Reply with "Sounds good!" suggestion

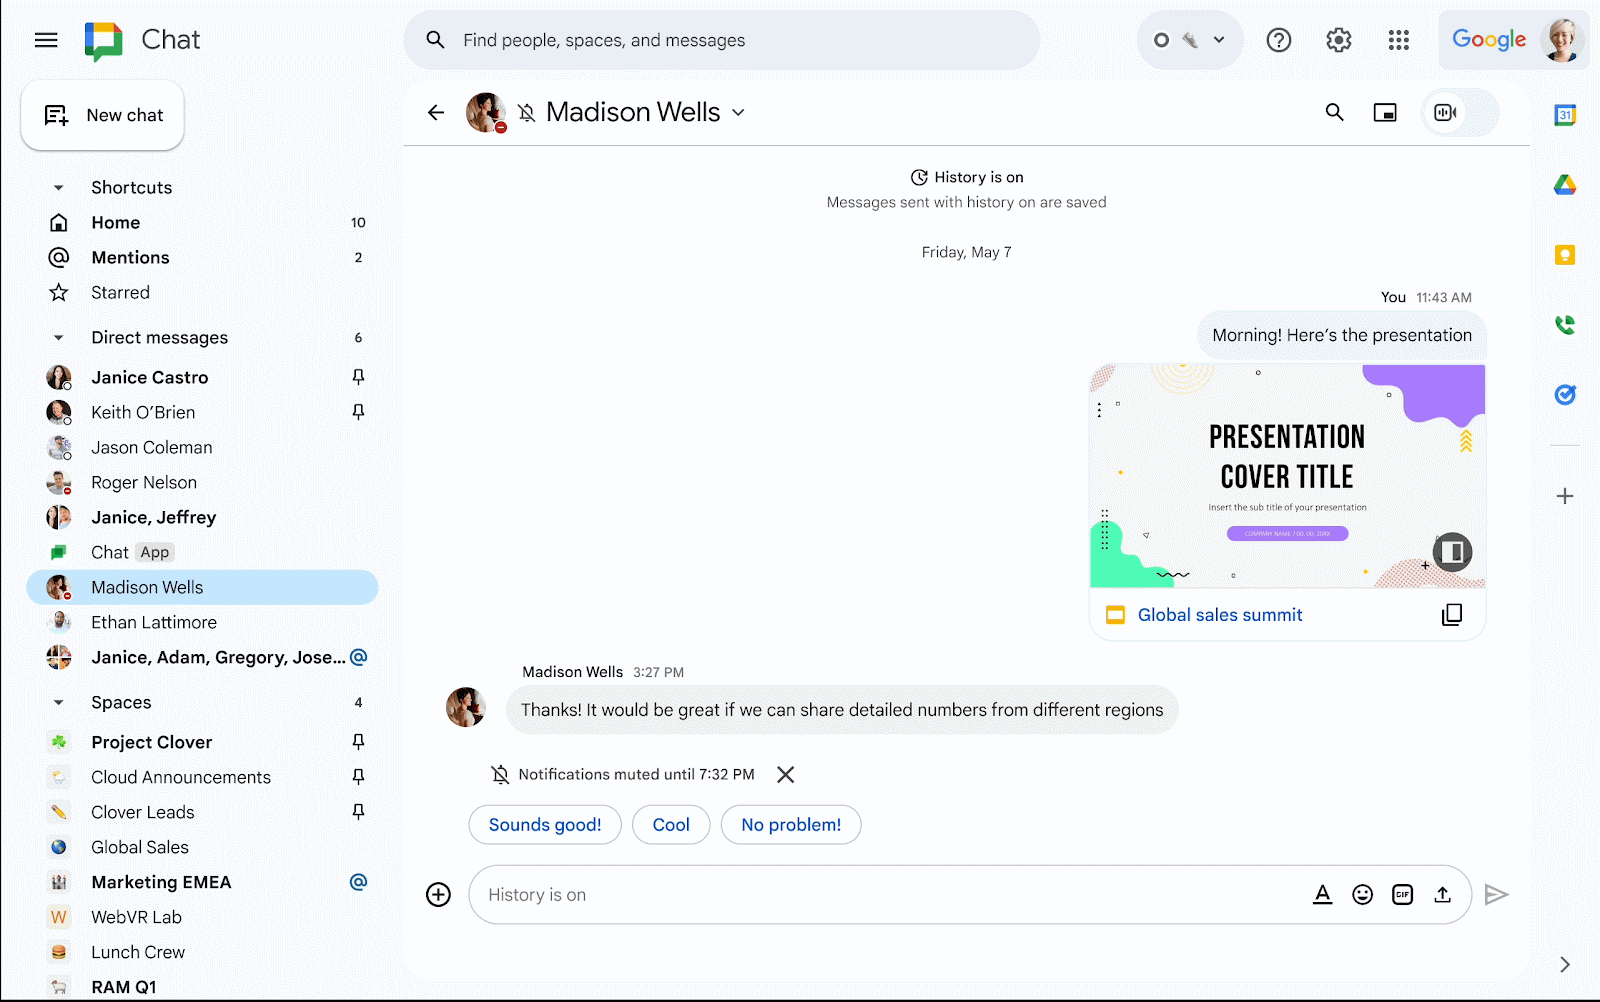tap(545, 825)
